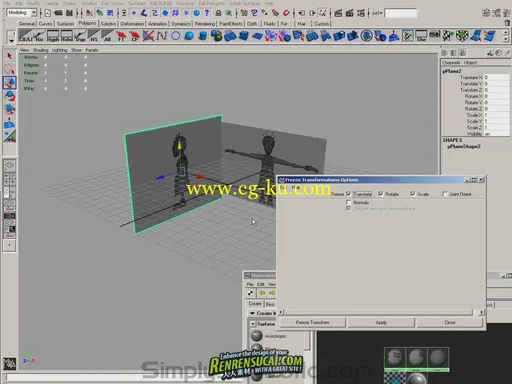
Task: Switch to the Curves shelf tab
Action: tap(46, 24)
